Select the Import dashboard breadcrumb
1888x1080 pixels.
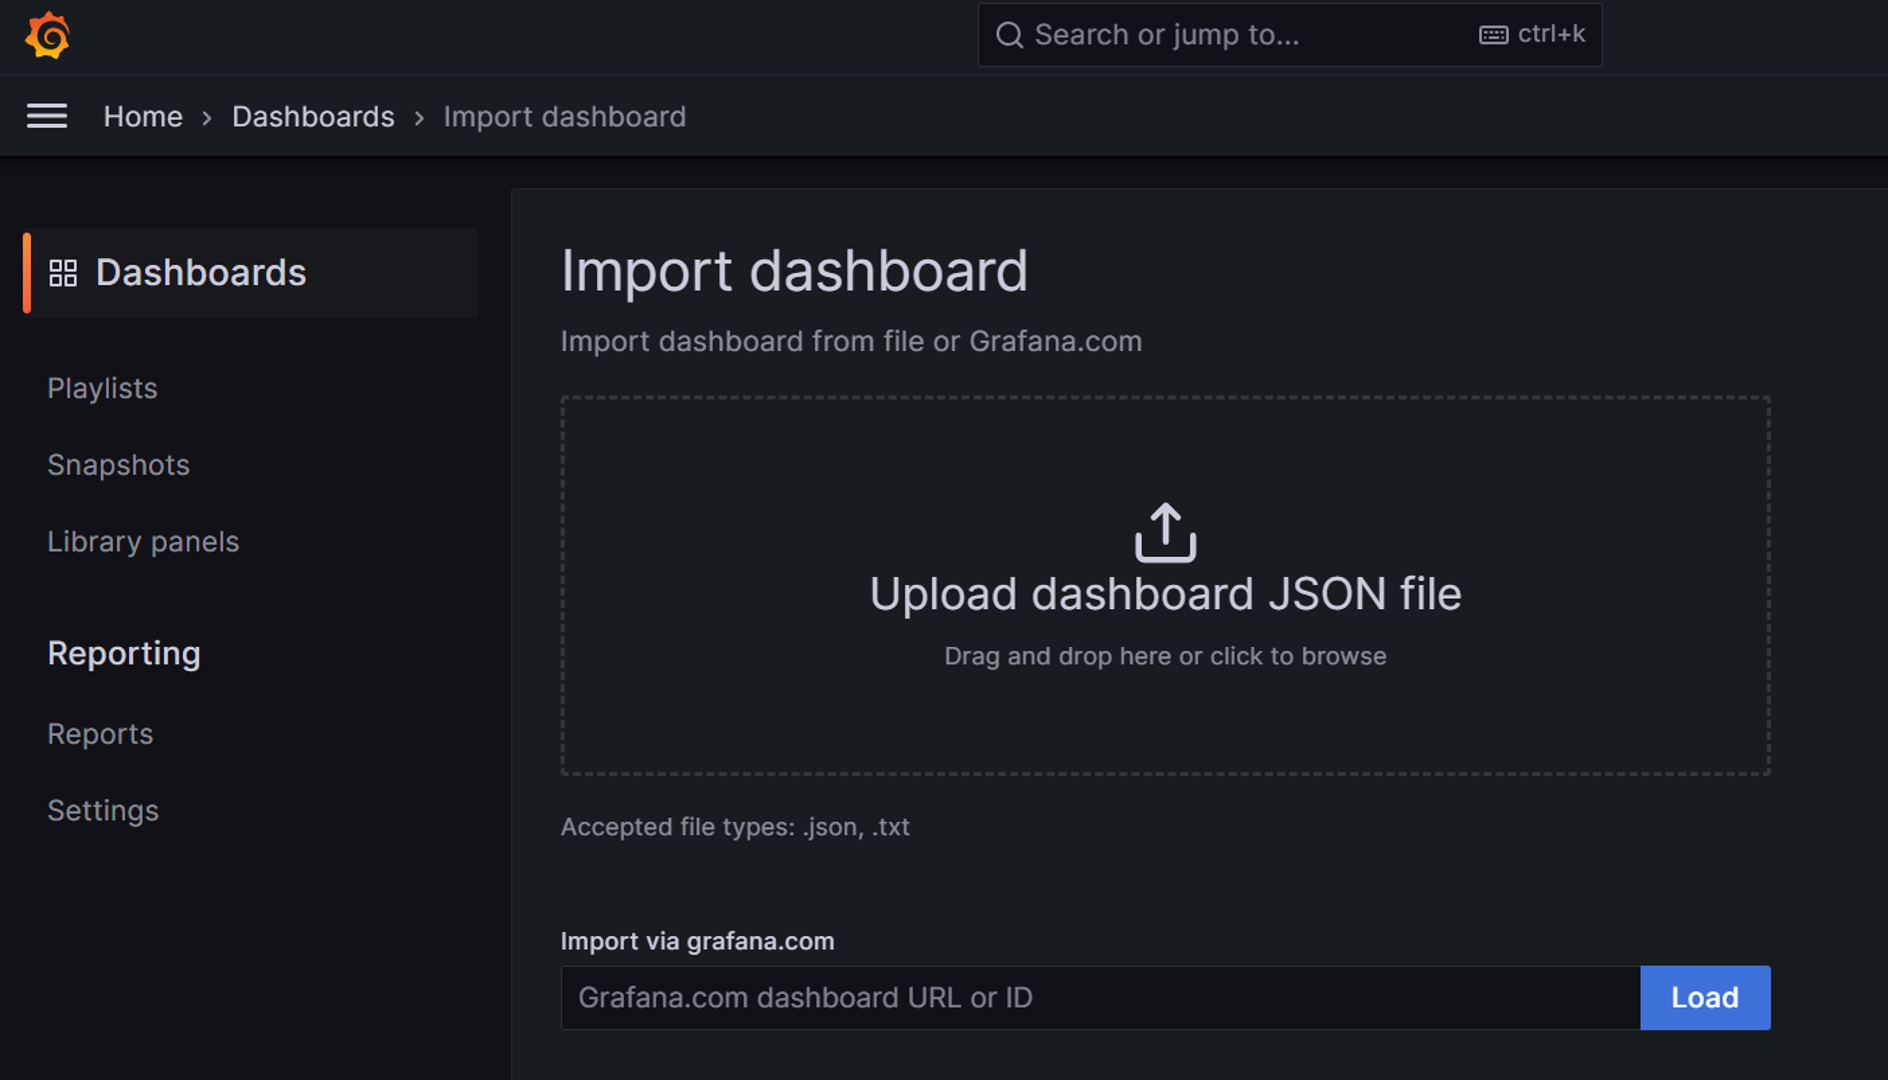pos(564,117)
